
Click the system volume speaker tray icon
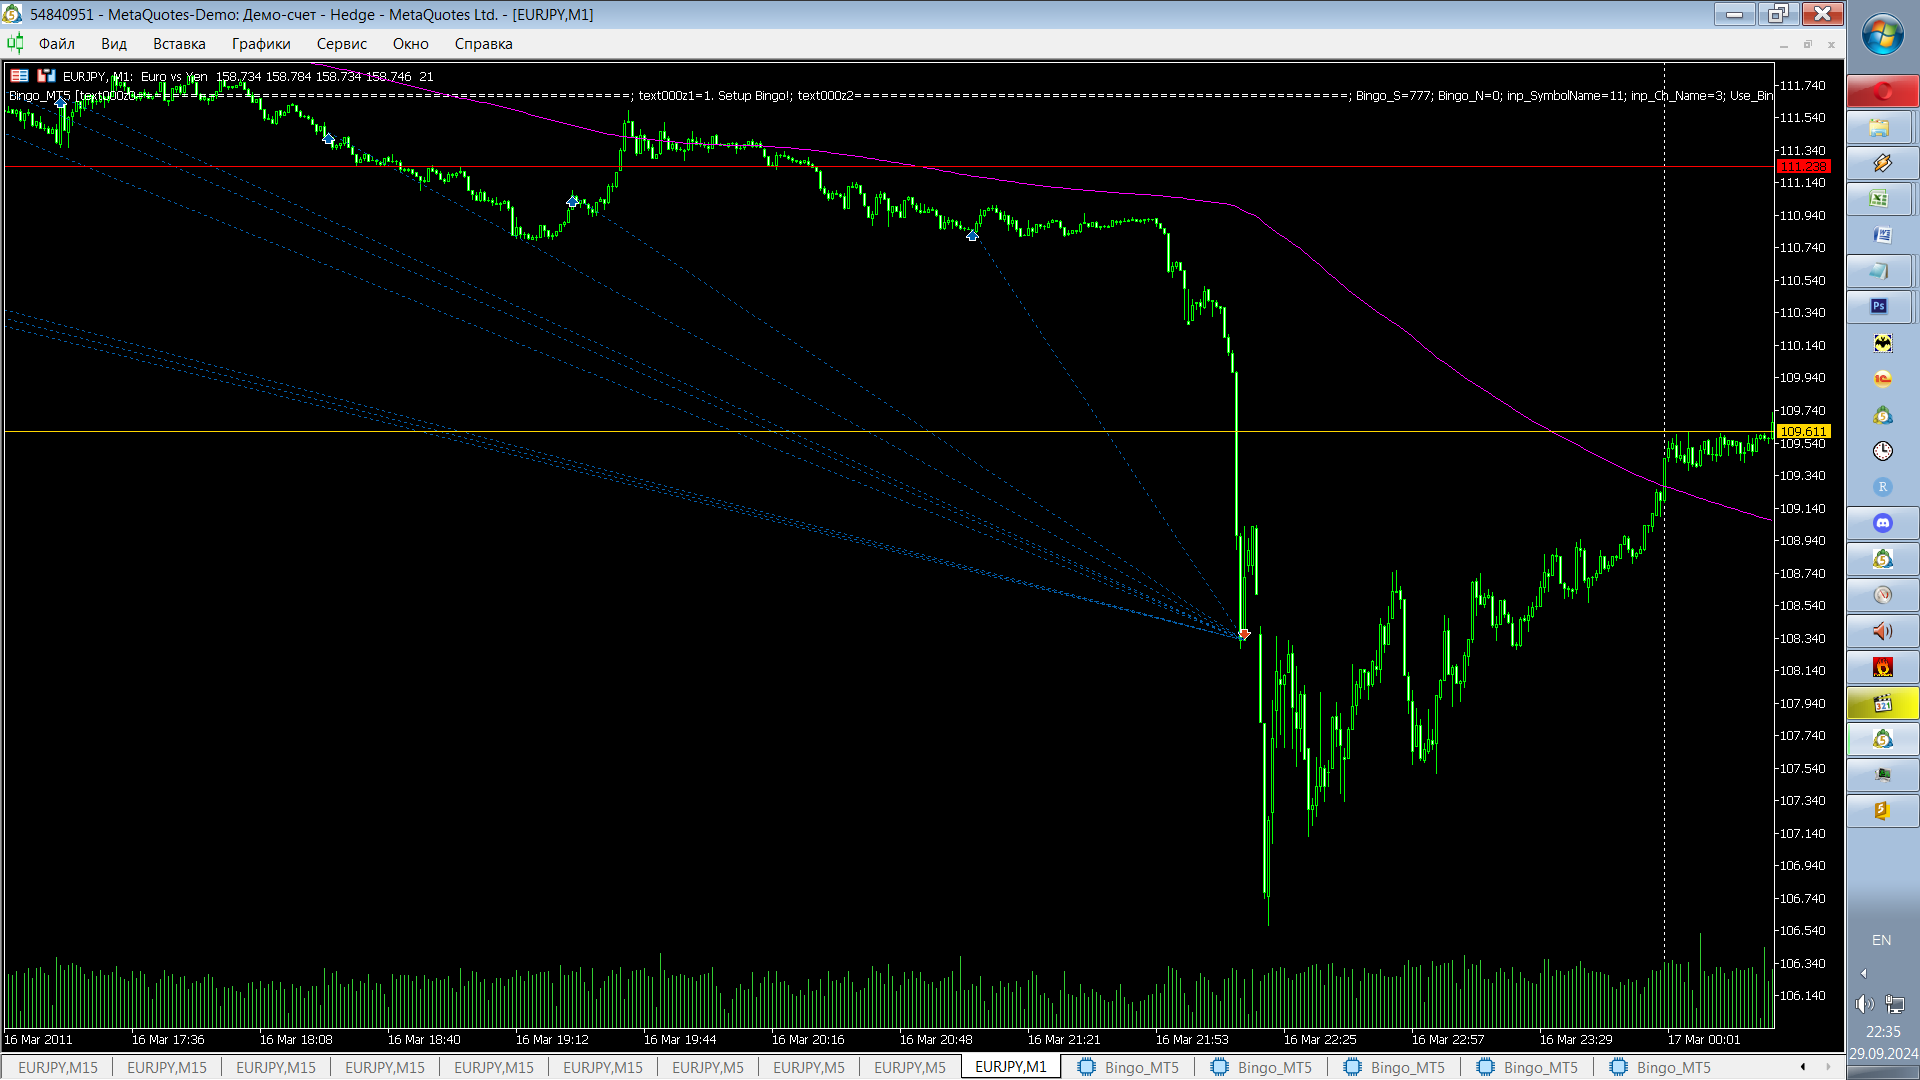[x=1864, y=1003]
